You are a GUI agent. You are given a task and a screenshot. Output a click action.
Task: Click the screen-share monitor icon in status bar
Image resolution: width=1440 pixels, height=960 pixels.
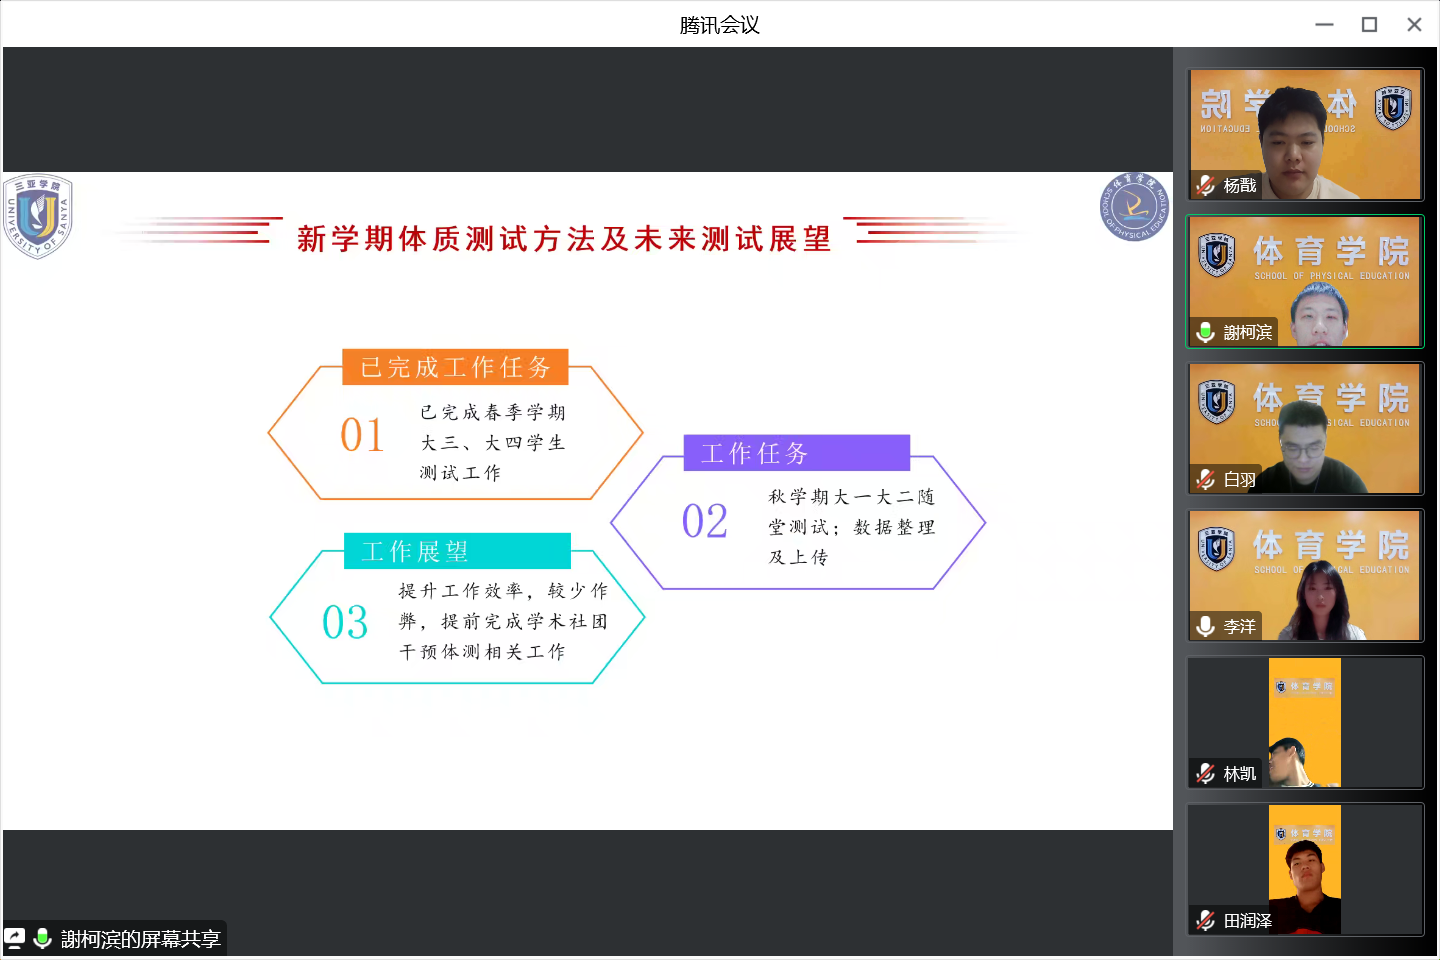click(x=14, y=939)
